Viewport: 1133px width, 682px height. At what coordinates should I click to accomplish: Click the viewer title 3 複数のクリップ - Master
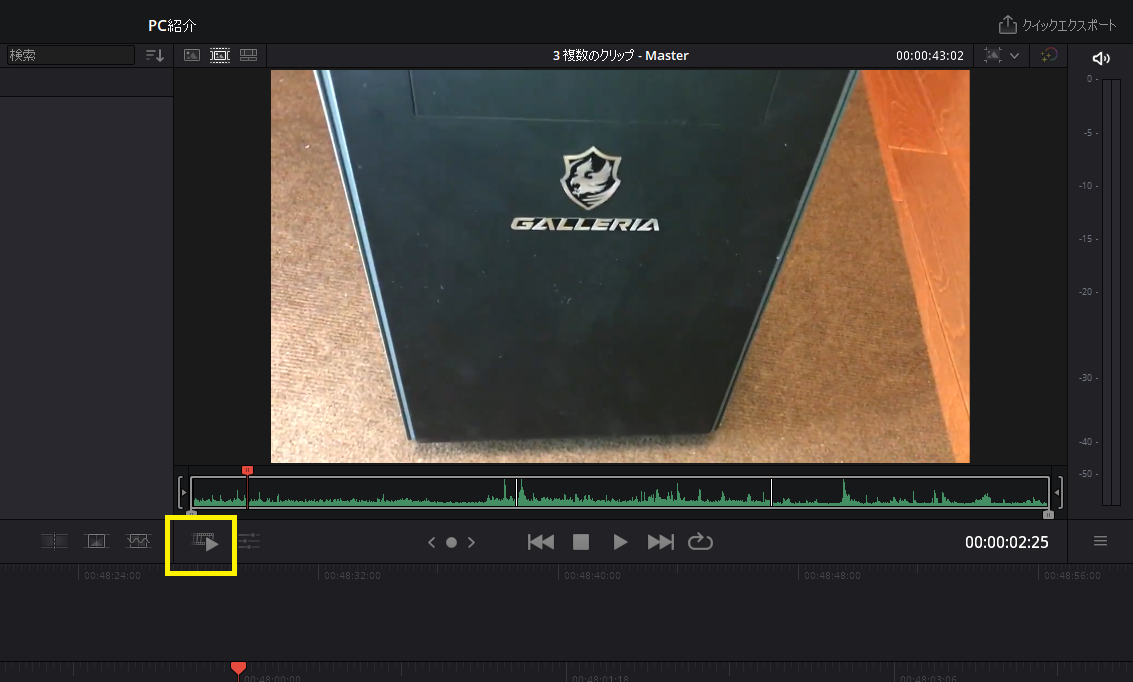[x=620, y=56]
